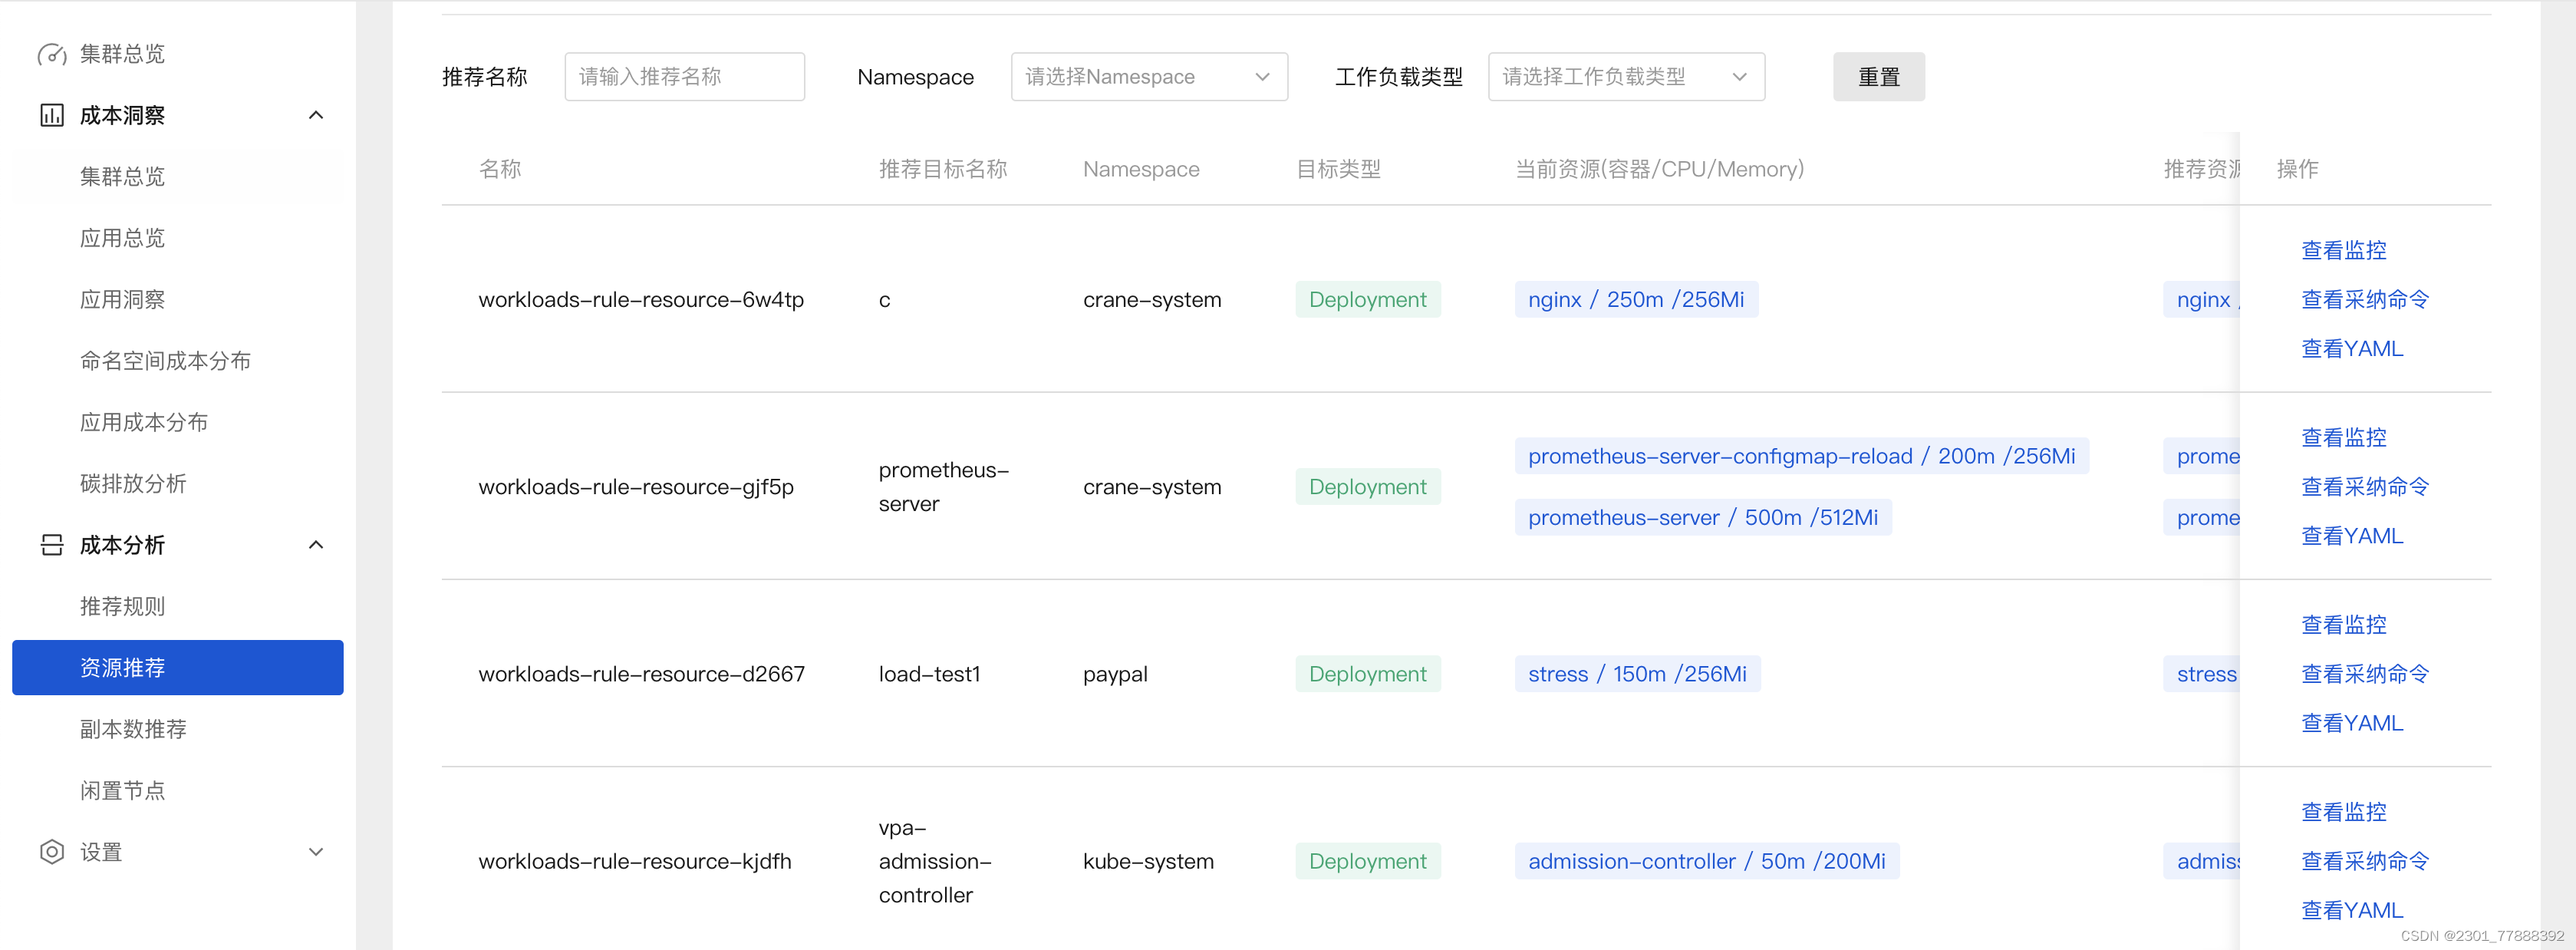Click 查看采纳命令 for workloads-rule-resource-kjdfh
This screenshot has height=950, width=2576.
point(2365,860)
